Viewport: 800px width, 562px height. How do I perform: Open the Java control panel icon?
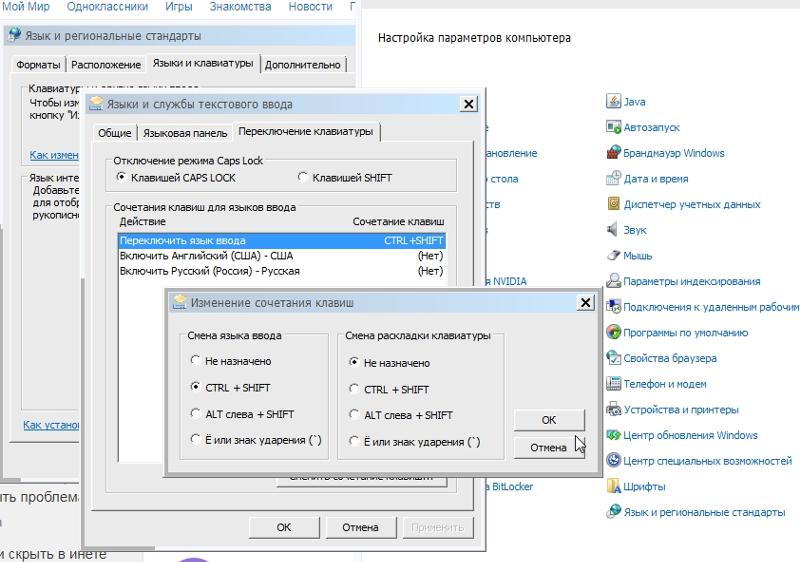(613, 101)
